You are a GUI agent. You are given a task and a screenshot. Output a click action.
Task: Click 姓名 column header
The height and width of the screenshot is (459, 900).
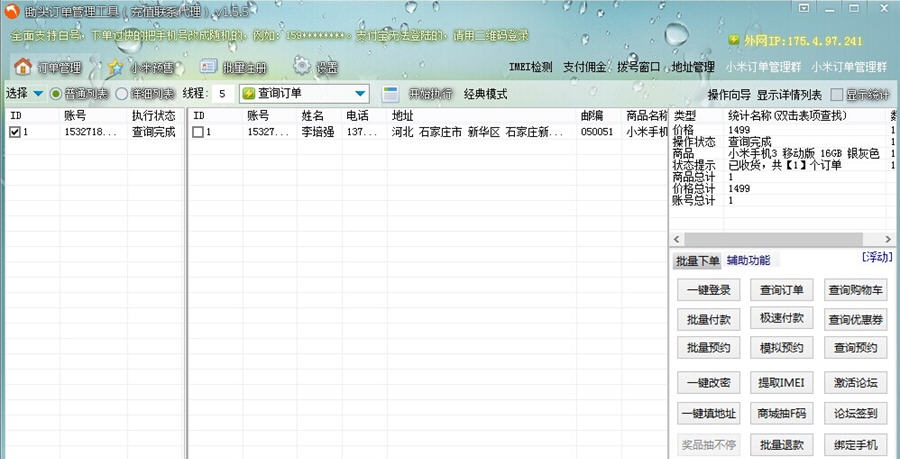[320, 116]
